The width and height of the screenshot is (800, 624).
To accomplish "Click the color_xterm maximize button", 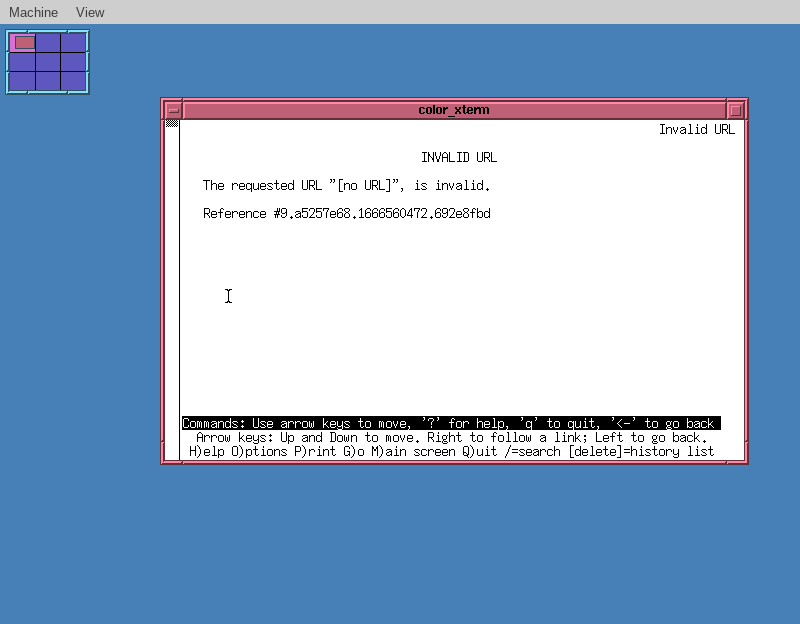I will click(735, 110).
